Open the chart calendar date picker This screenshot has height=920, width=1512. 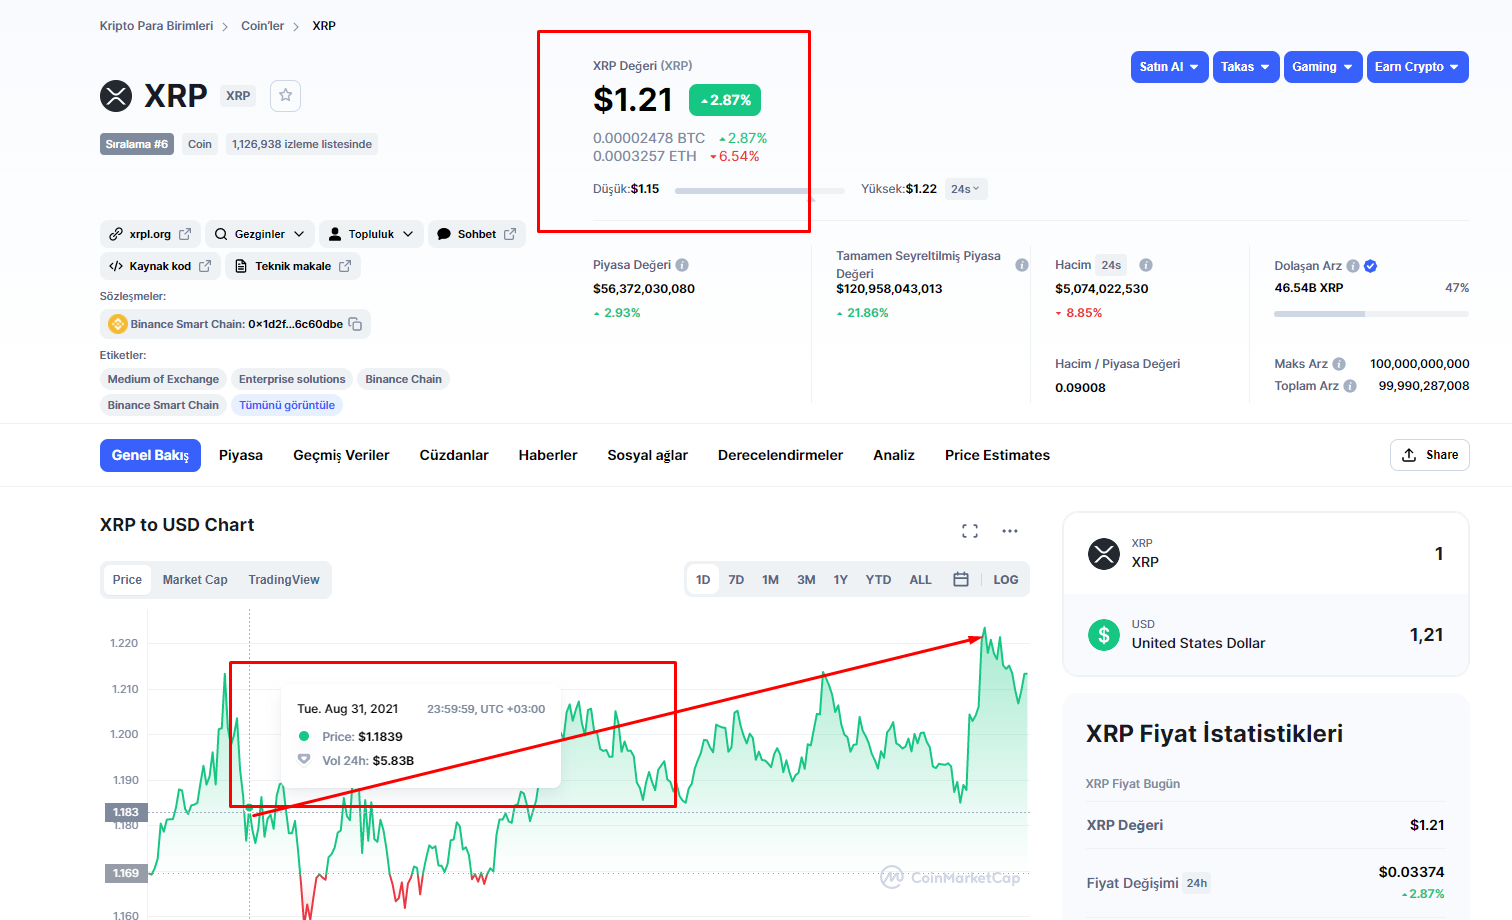pos(961,580)
